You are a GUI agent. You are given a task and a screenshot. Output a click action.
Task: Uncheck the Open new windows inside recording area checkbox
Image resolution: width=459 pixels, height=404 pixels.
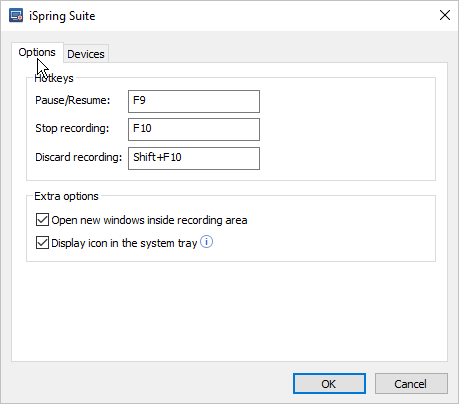(x=42, y=220)
